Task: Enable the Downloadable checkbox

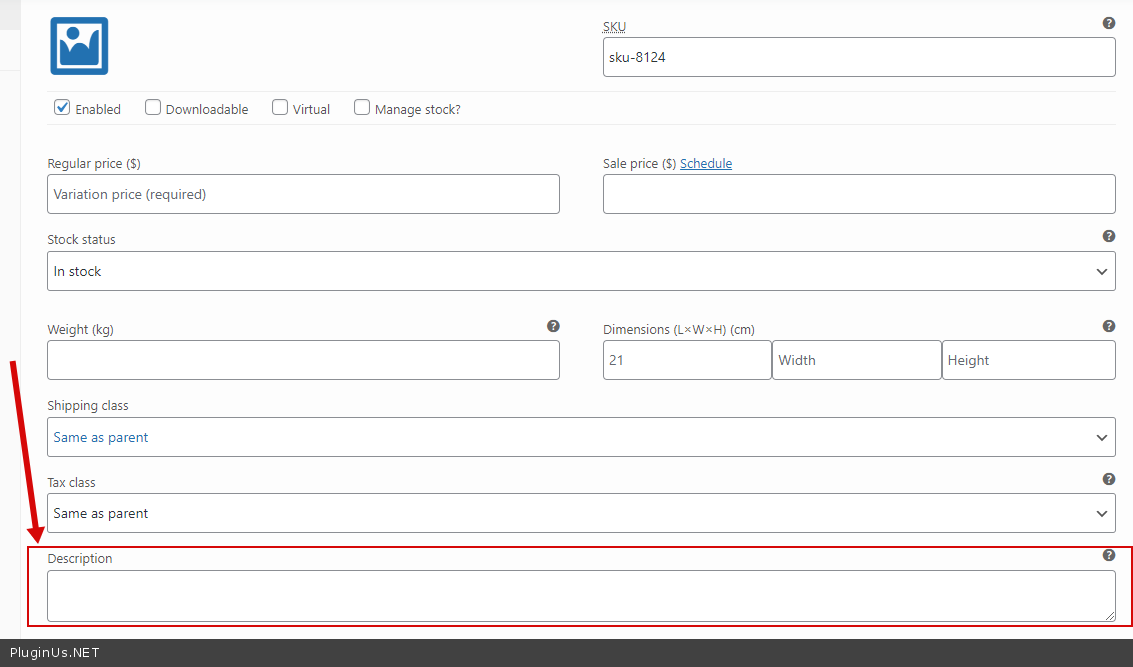Action: coord(153,108)
